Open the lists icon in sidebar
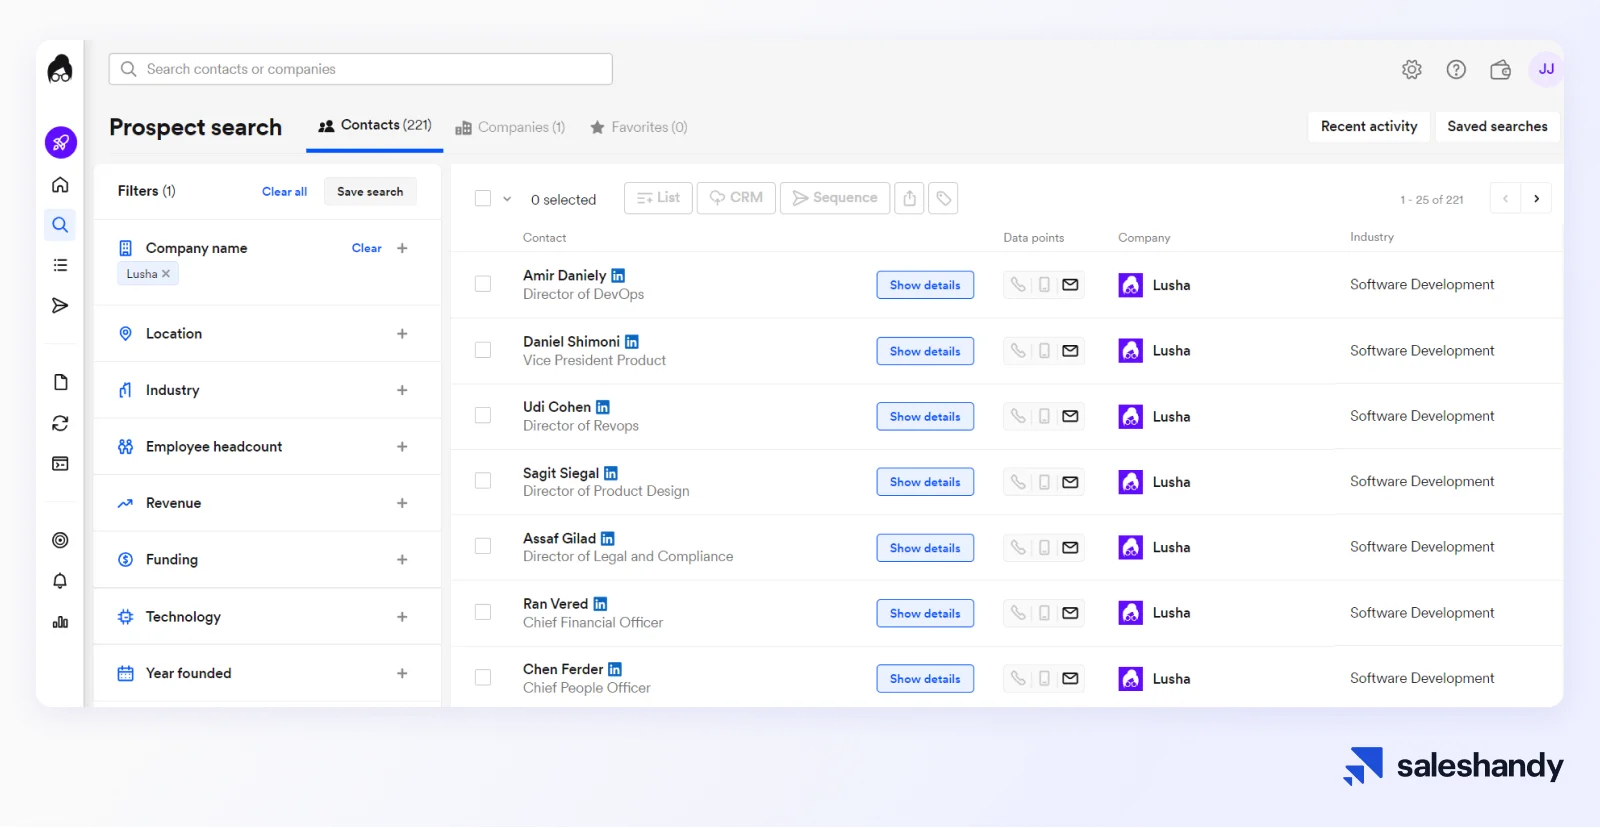Image resolution: width=1600 pixels, height=828 pixels. (60, 265)
